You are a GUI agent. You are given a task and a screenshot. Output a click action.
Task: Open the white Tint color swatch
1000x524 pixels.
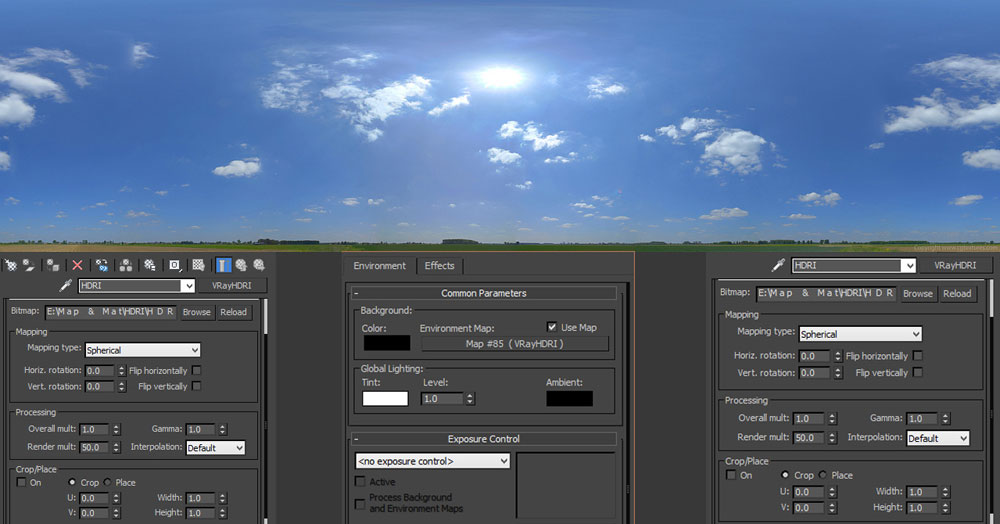click(384, 398)
